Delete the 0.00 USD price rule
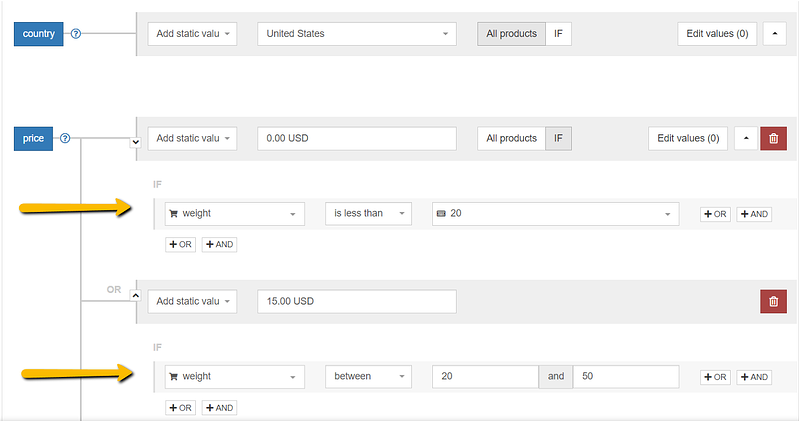Viewport: 799px width, 421px height. tap(773, 139)
